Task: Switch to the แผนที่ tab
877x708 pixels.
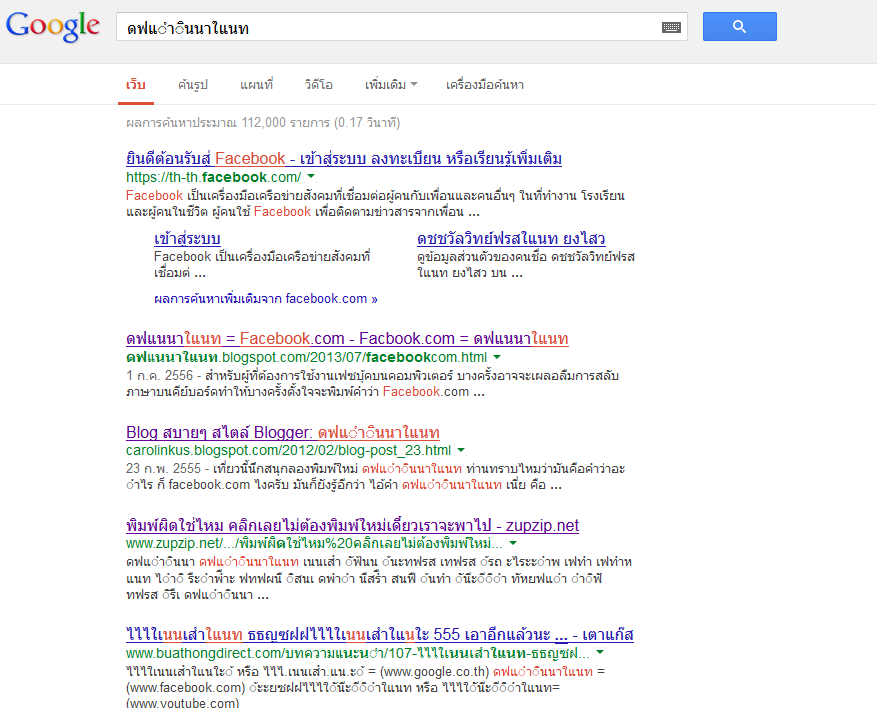Action: pyautogui.click(x=257, y=85)
